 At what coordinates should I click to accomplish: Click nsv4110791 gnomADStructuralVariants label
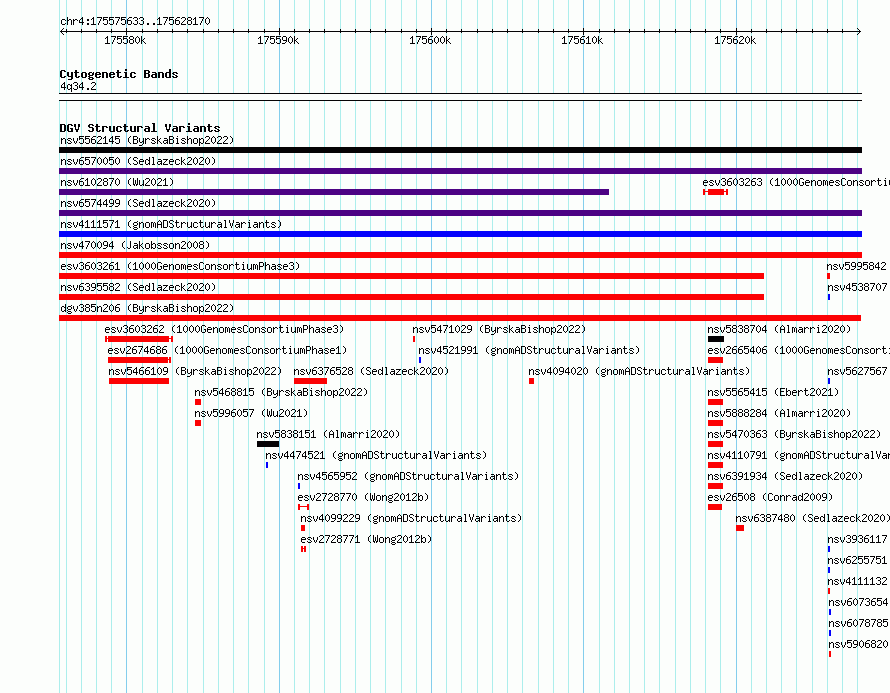pos(799,455)
